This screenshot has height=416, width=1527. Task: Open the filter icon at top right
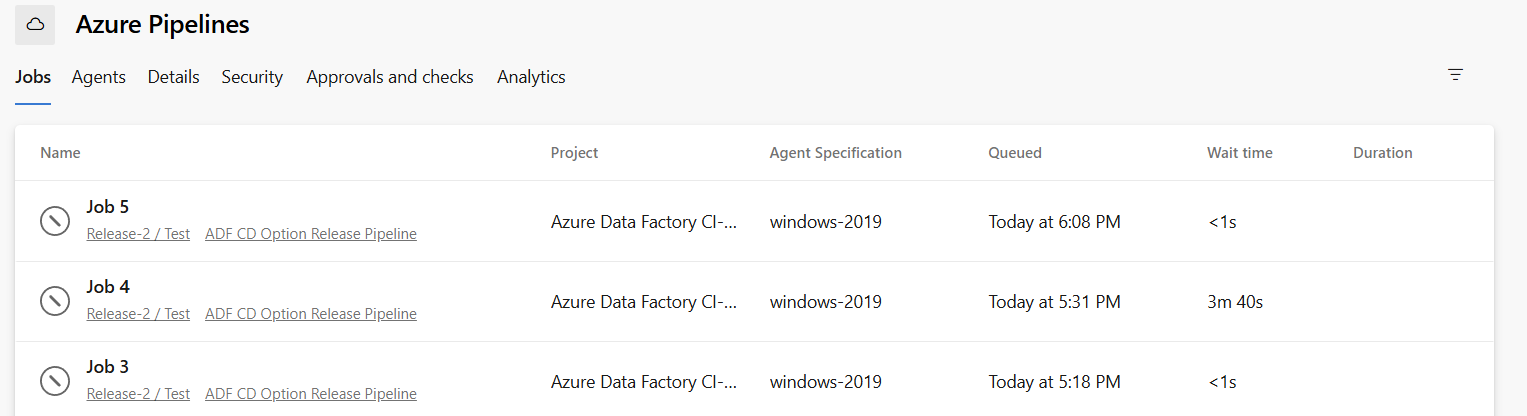(x=1455, y=75)
